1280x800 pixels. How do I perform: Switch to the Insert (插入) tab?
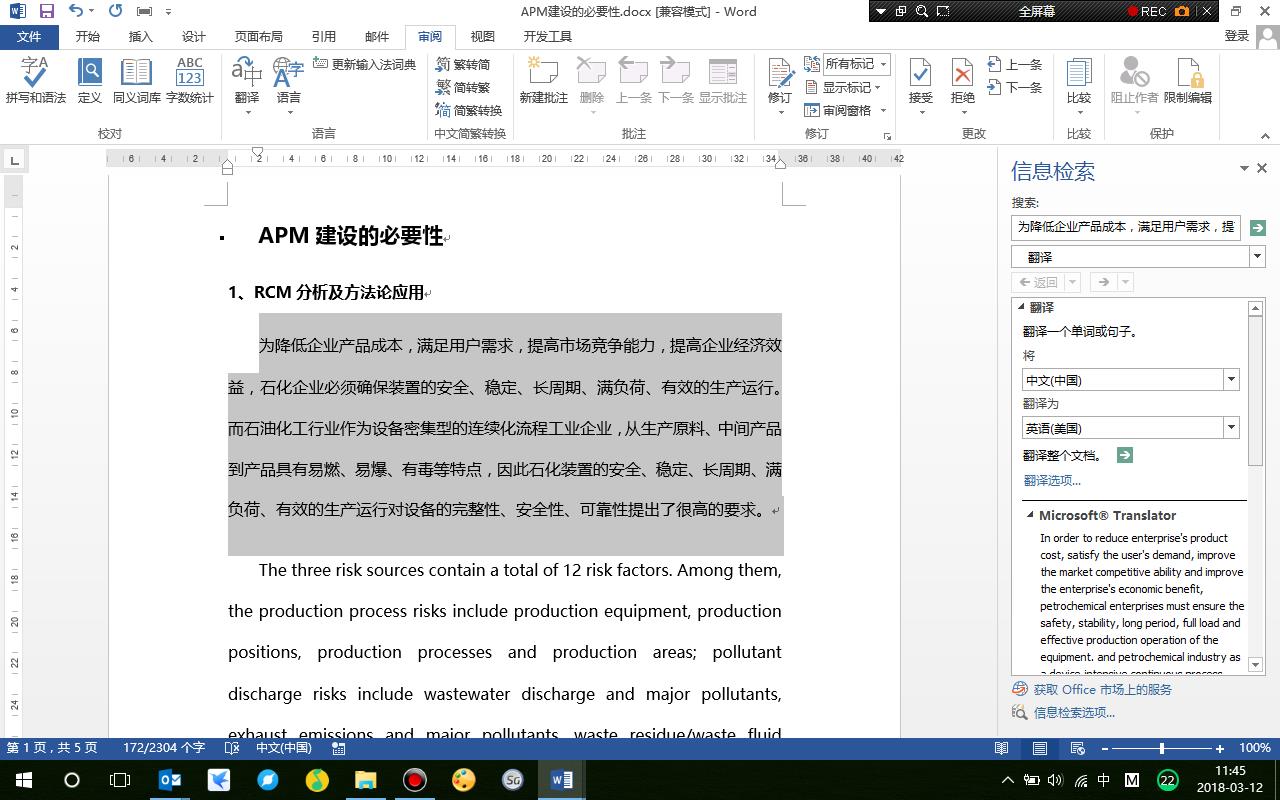point(141,37)
